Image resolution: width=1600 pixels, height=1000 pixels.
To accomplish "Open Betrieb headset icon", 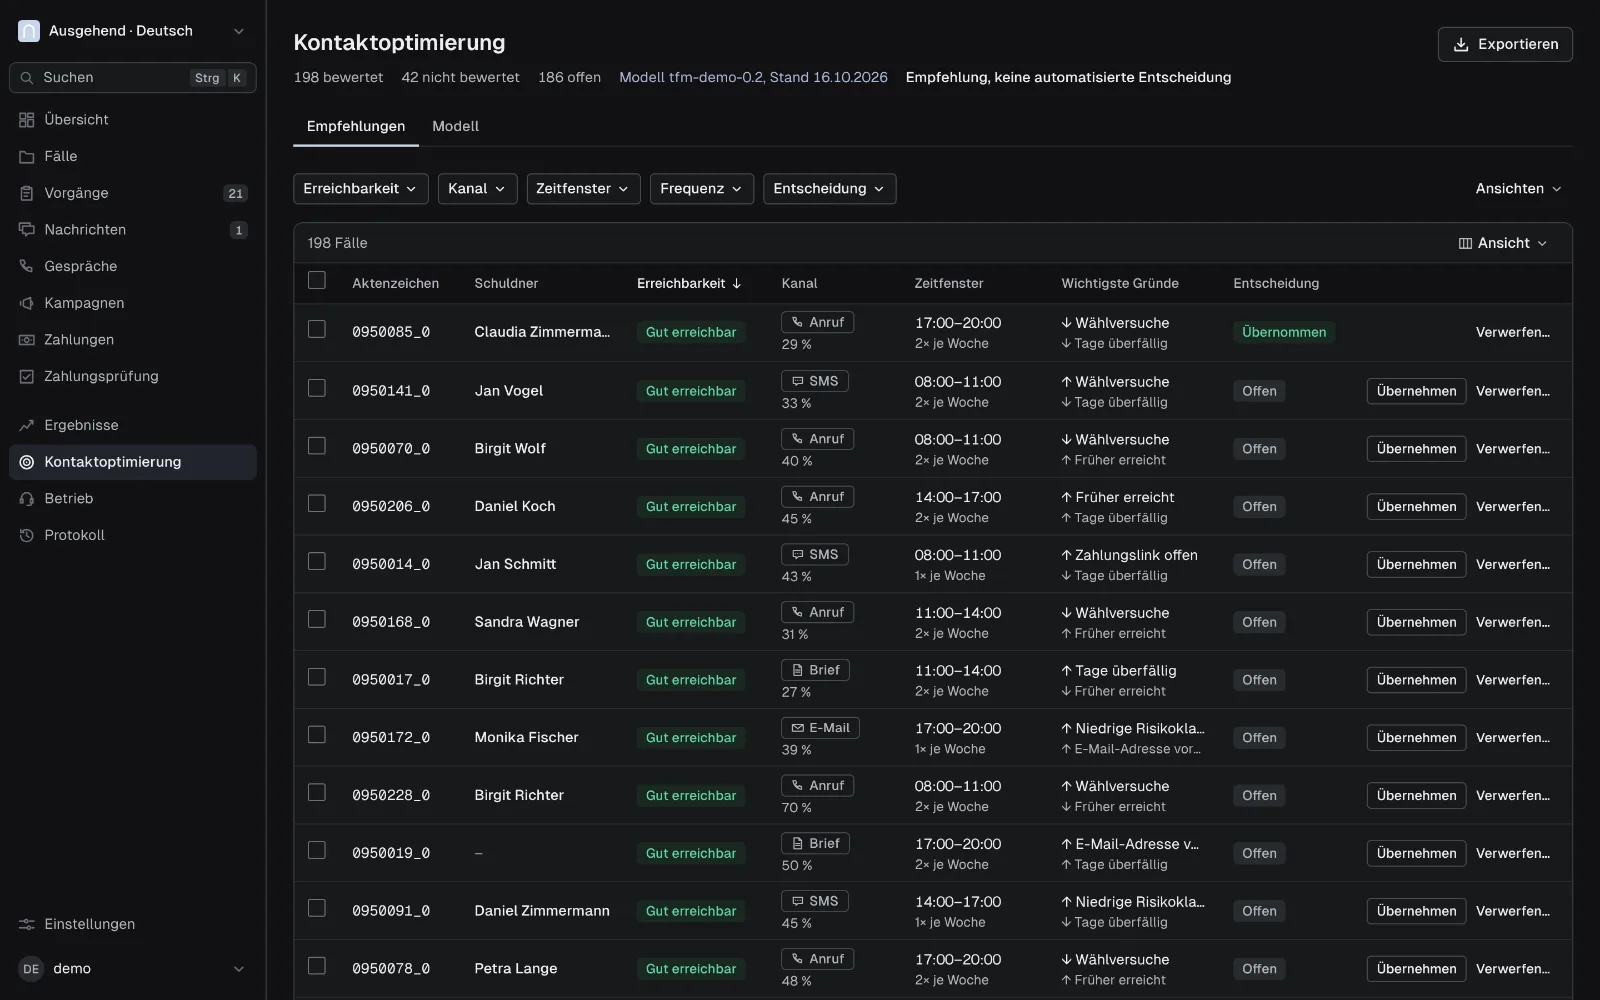I will 27,499.
